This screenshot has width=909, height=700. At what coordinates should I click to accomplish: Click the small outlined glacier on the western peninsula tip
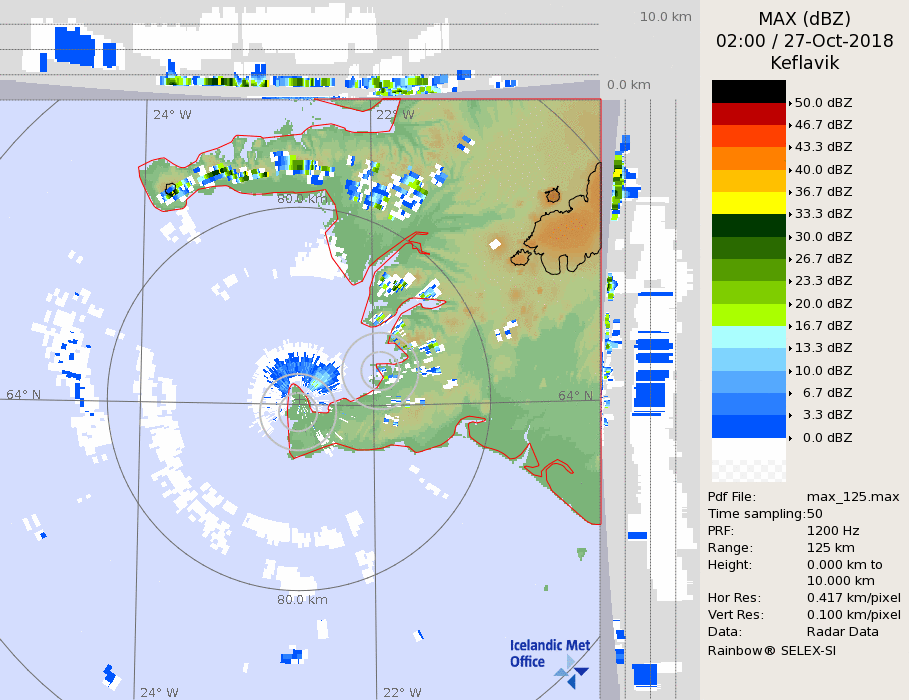[171, 188]
